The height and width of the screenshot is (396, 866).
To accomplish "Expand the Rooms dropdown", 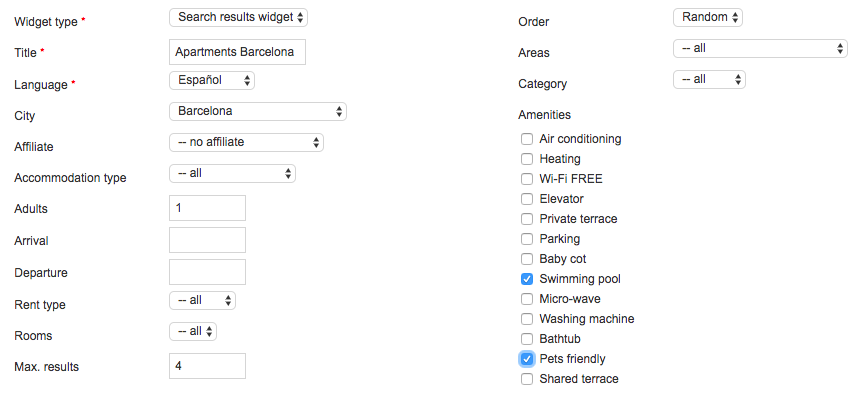I will point(193,331).
